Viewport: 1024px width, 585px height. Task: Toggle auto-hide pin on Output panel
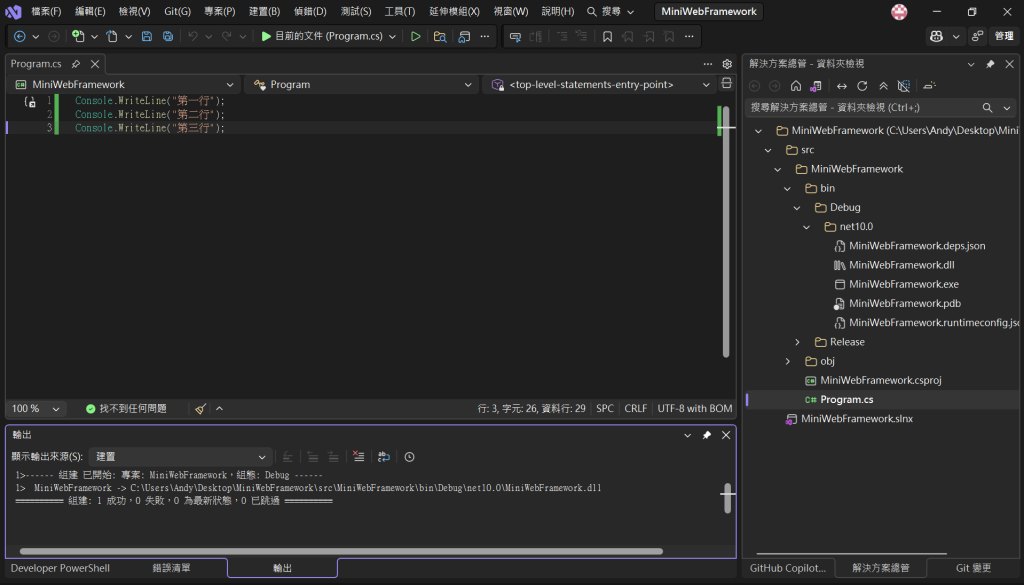707,435
